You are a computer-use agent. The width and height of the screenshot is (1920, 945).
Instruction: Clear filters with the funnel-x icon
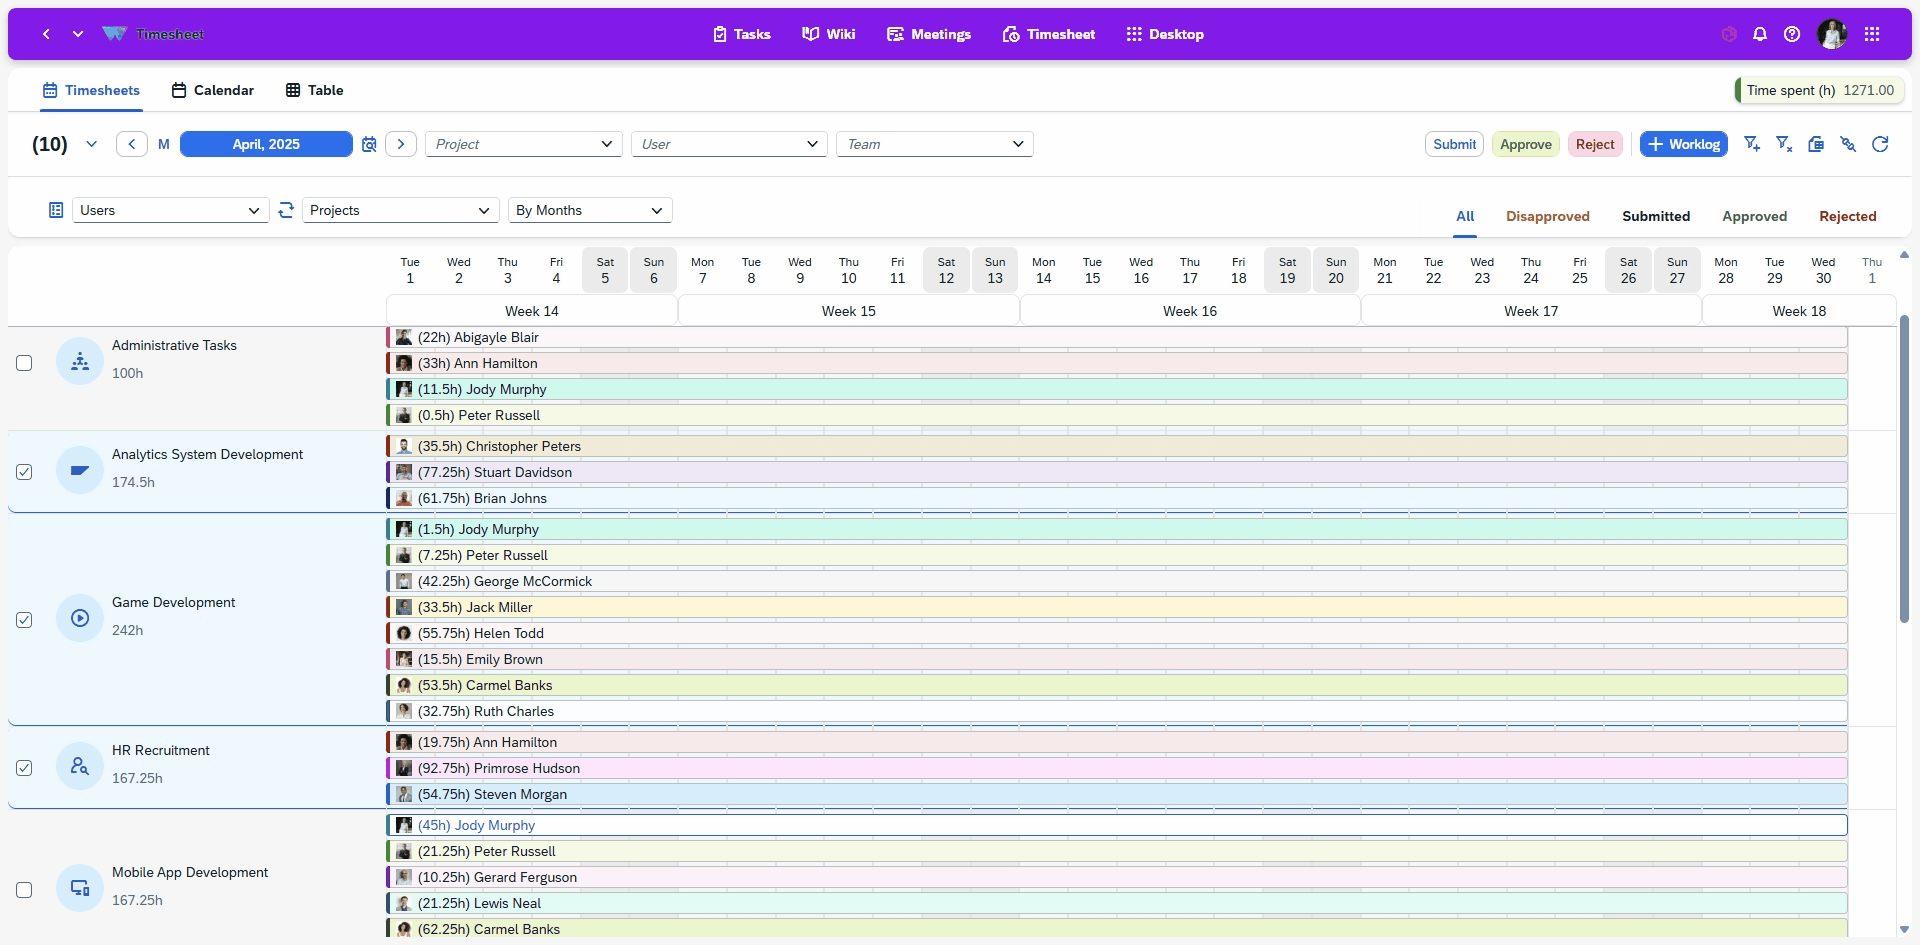click(x=1784, y=144)
